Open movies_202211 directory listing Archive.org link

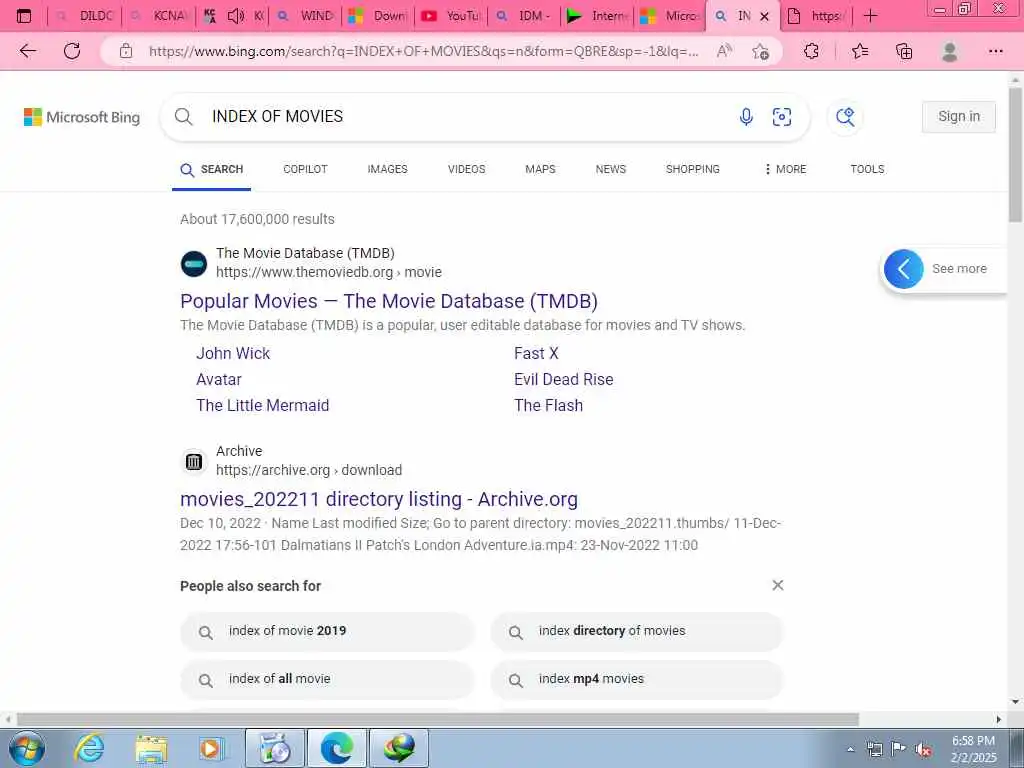(379, 499)
